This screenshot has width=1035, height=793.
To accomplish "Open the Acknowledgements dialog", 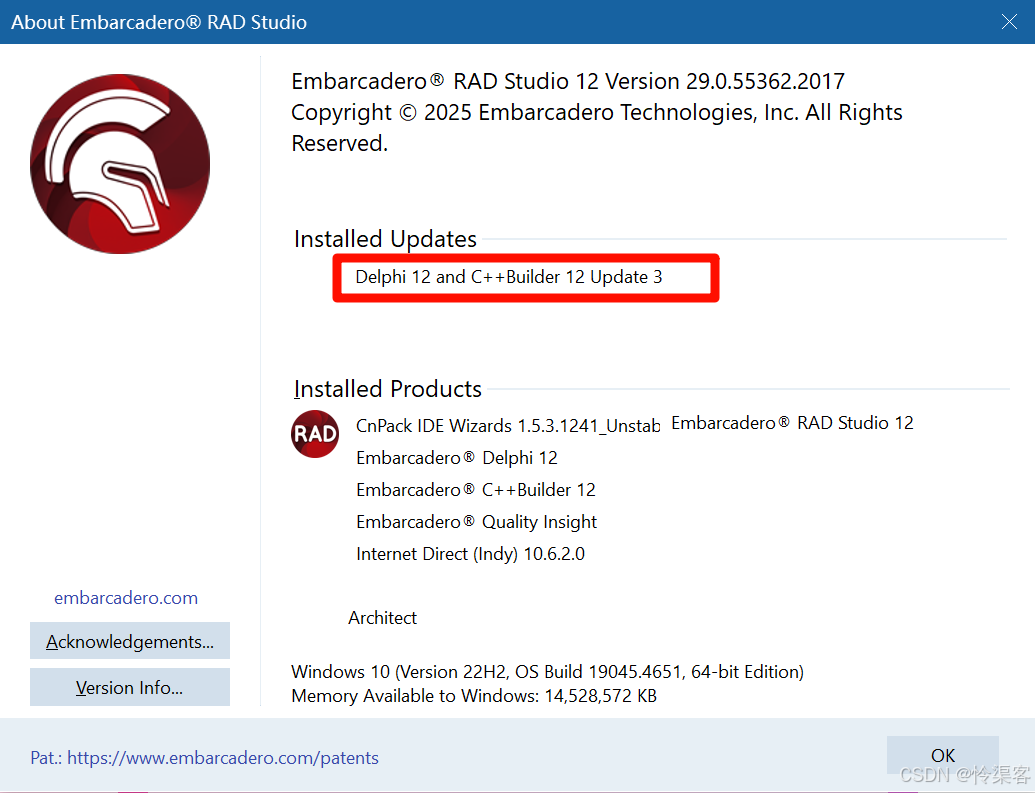I will point(129,641).
